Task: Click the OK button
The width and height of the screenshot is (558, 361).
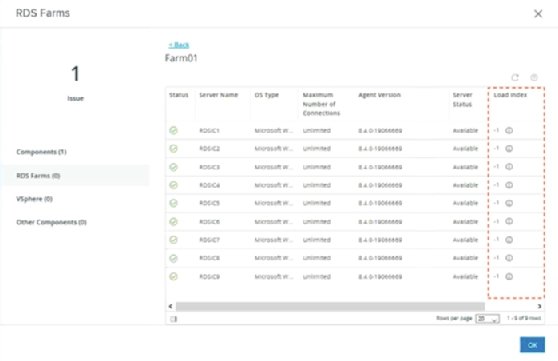Action: [532, 345]
